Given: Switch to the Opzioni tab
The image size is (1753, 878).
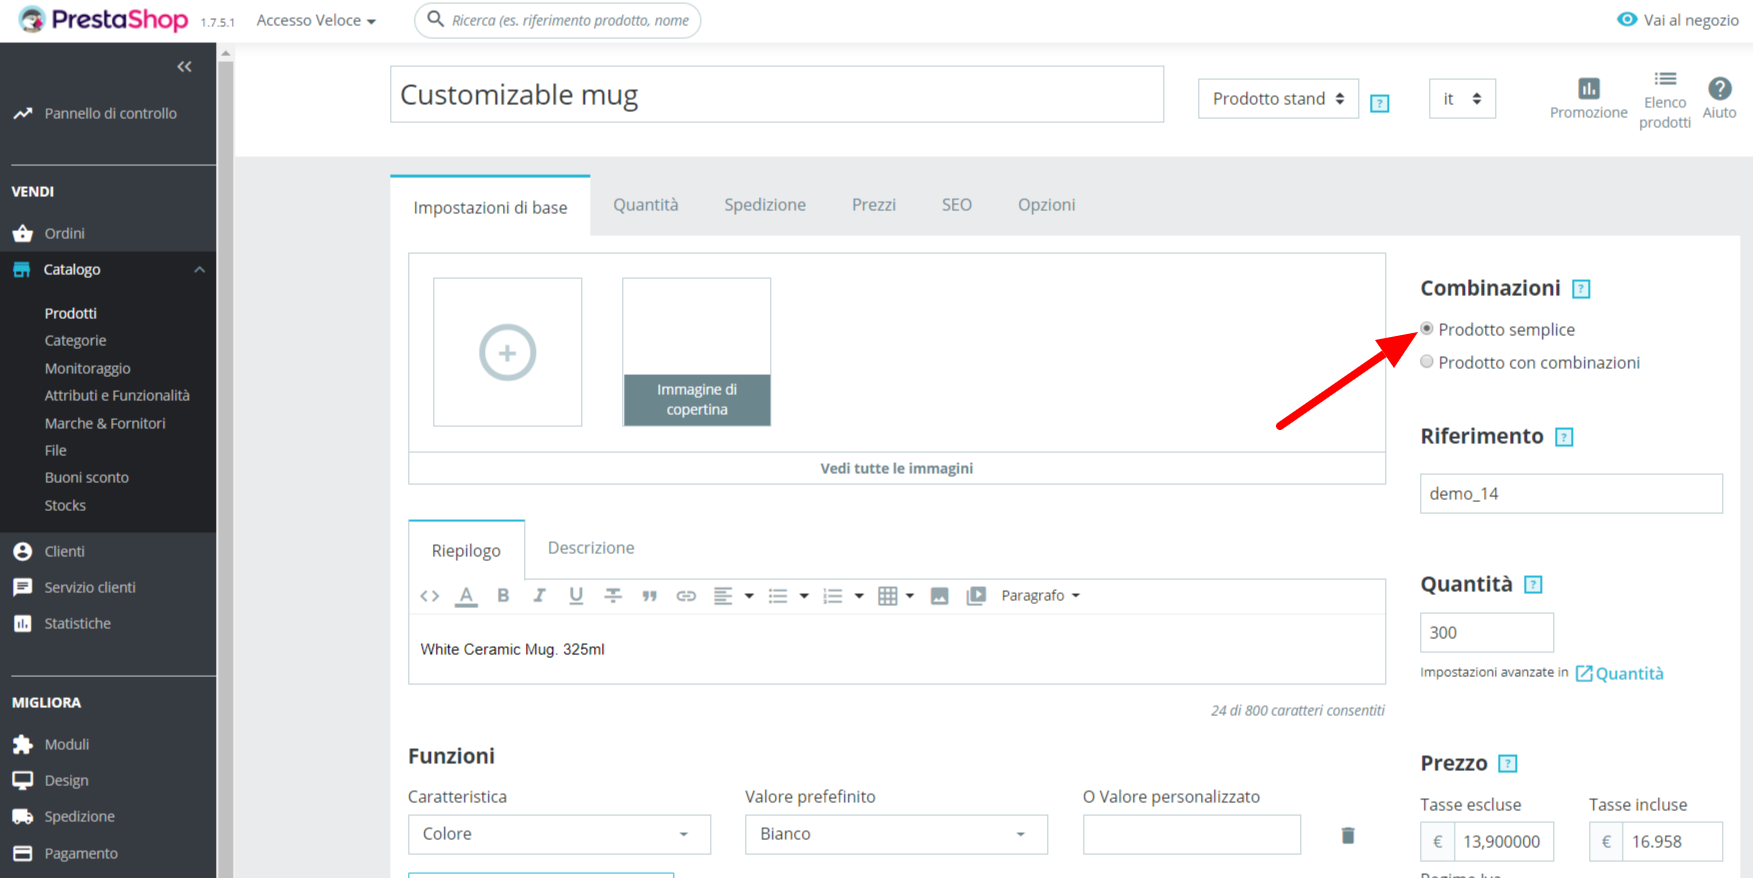Looking at the screenshot, I should pyautogui.click(x=1046, y=205).
